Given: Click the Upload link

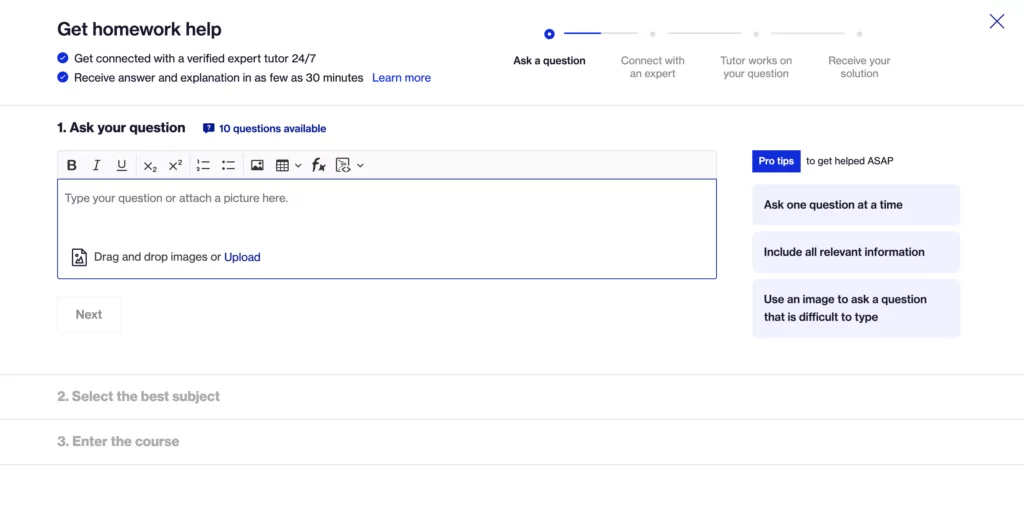Looking at the screenshot, I should [242, 257].
